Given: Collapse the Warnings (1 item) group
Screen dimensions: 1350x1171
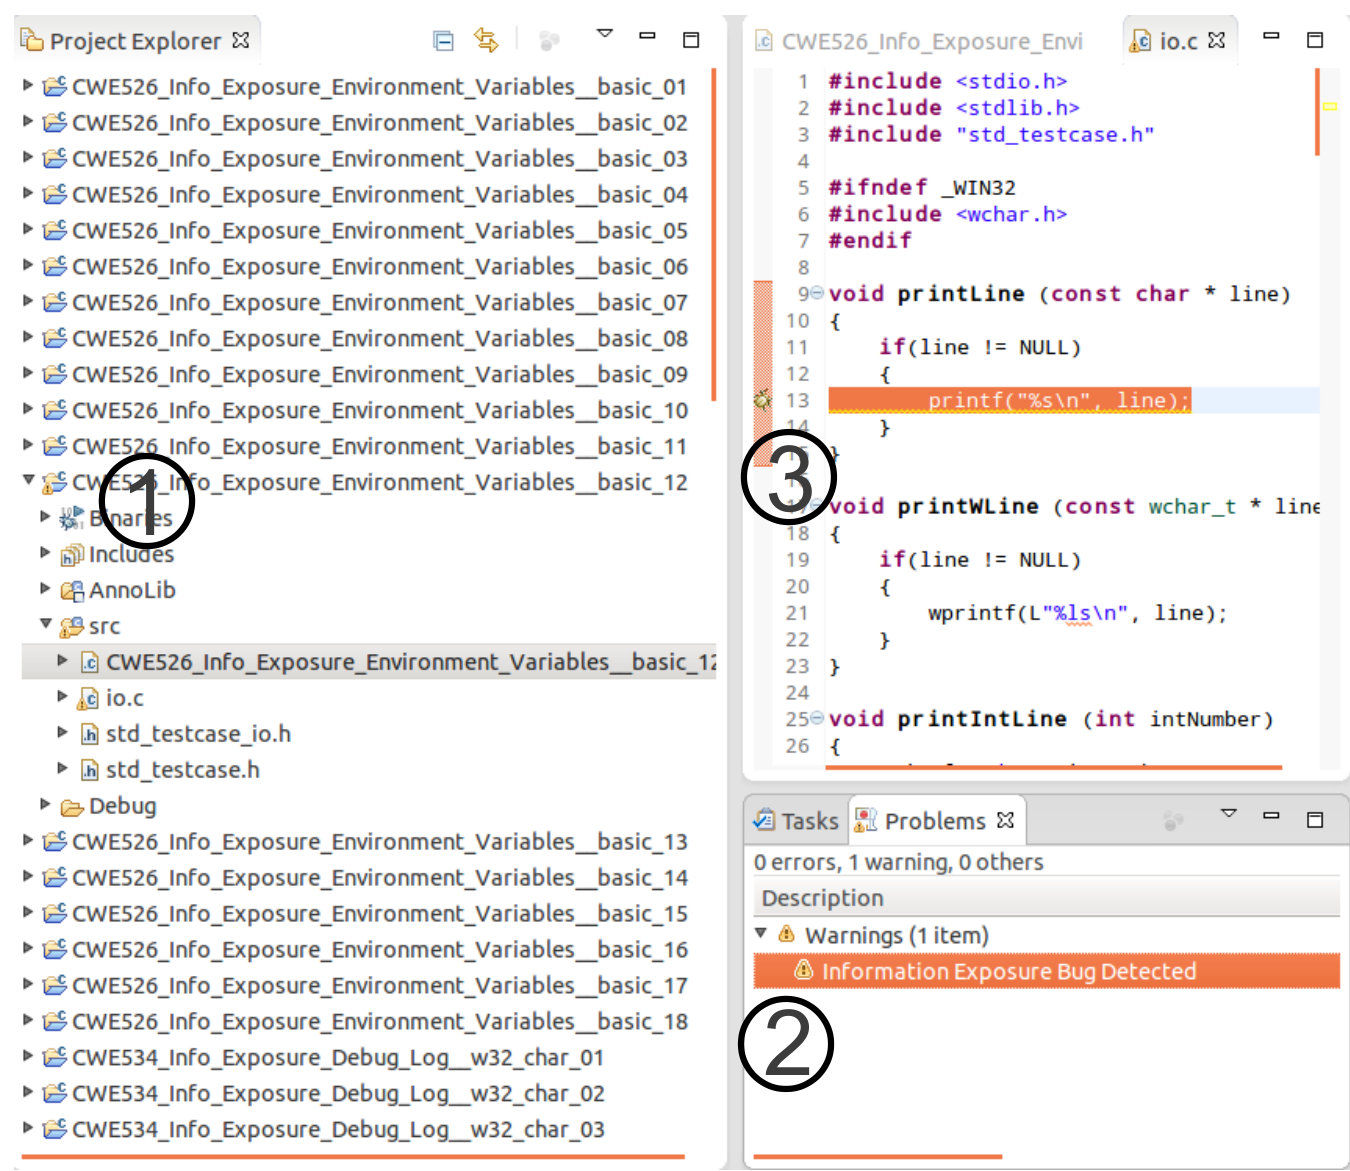Looking at the screenshot, I should coord(761,933).
